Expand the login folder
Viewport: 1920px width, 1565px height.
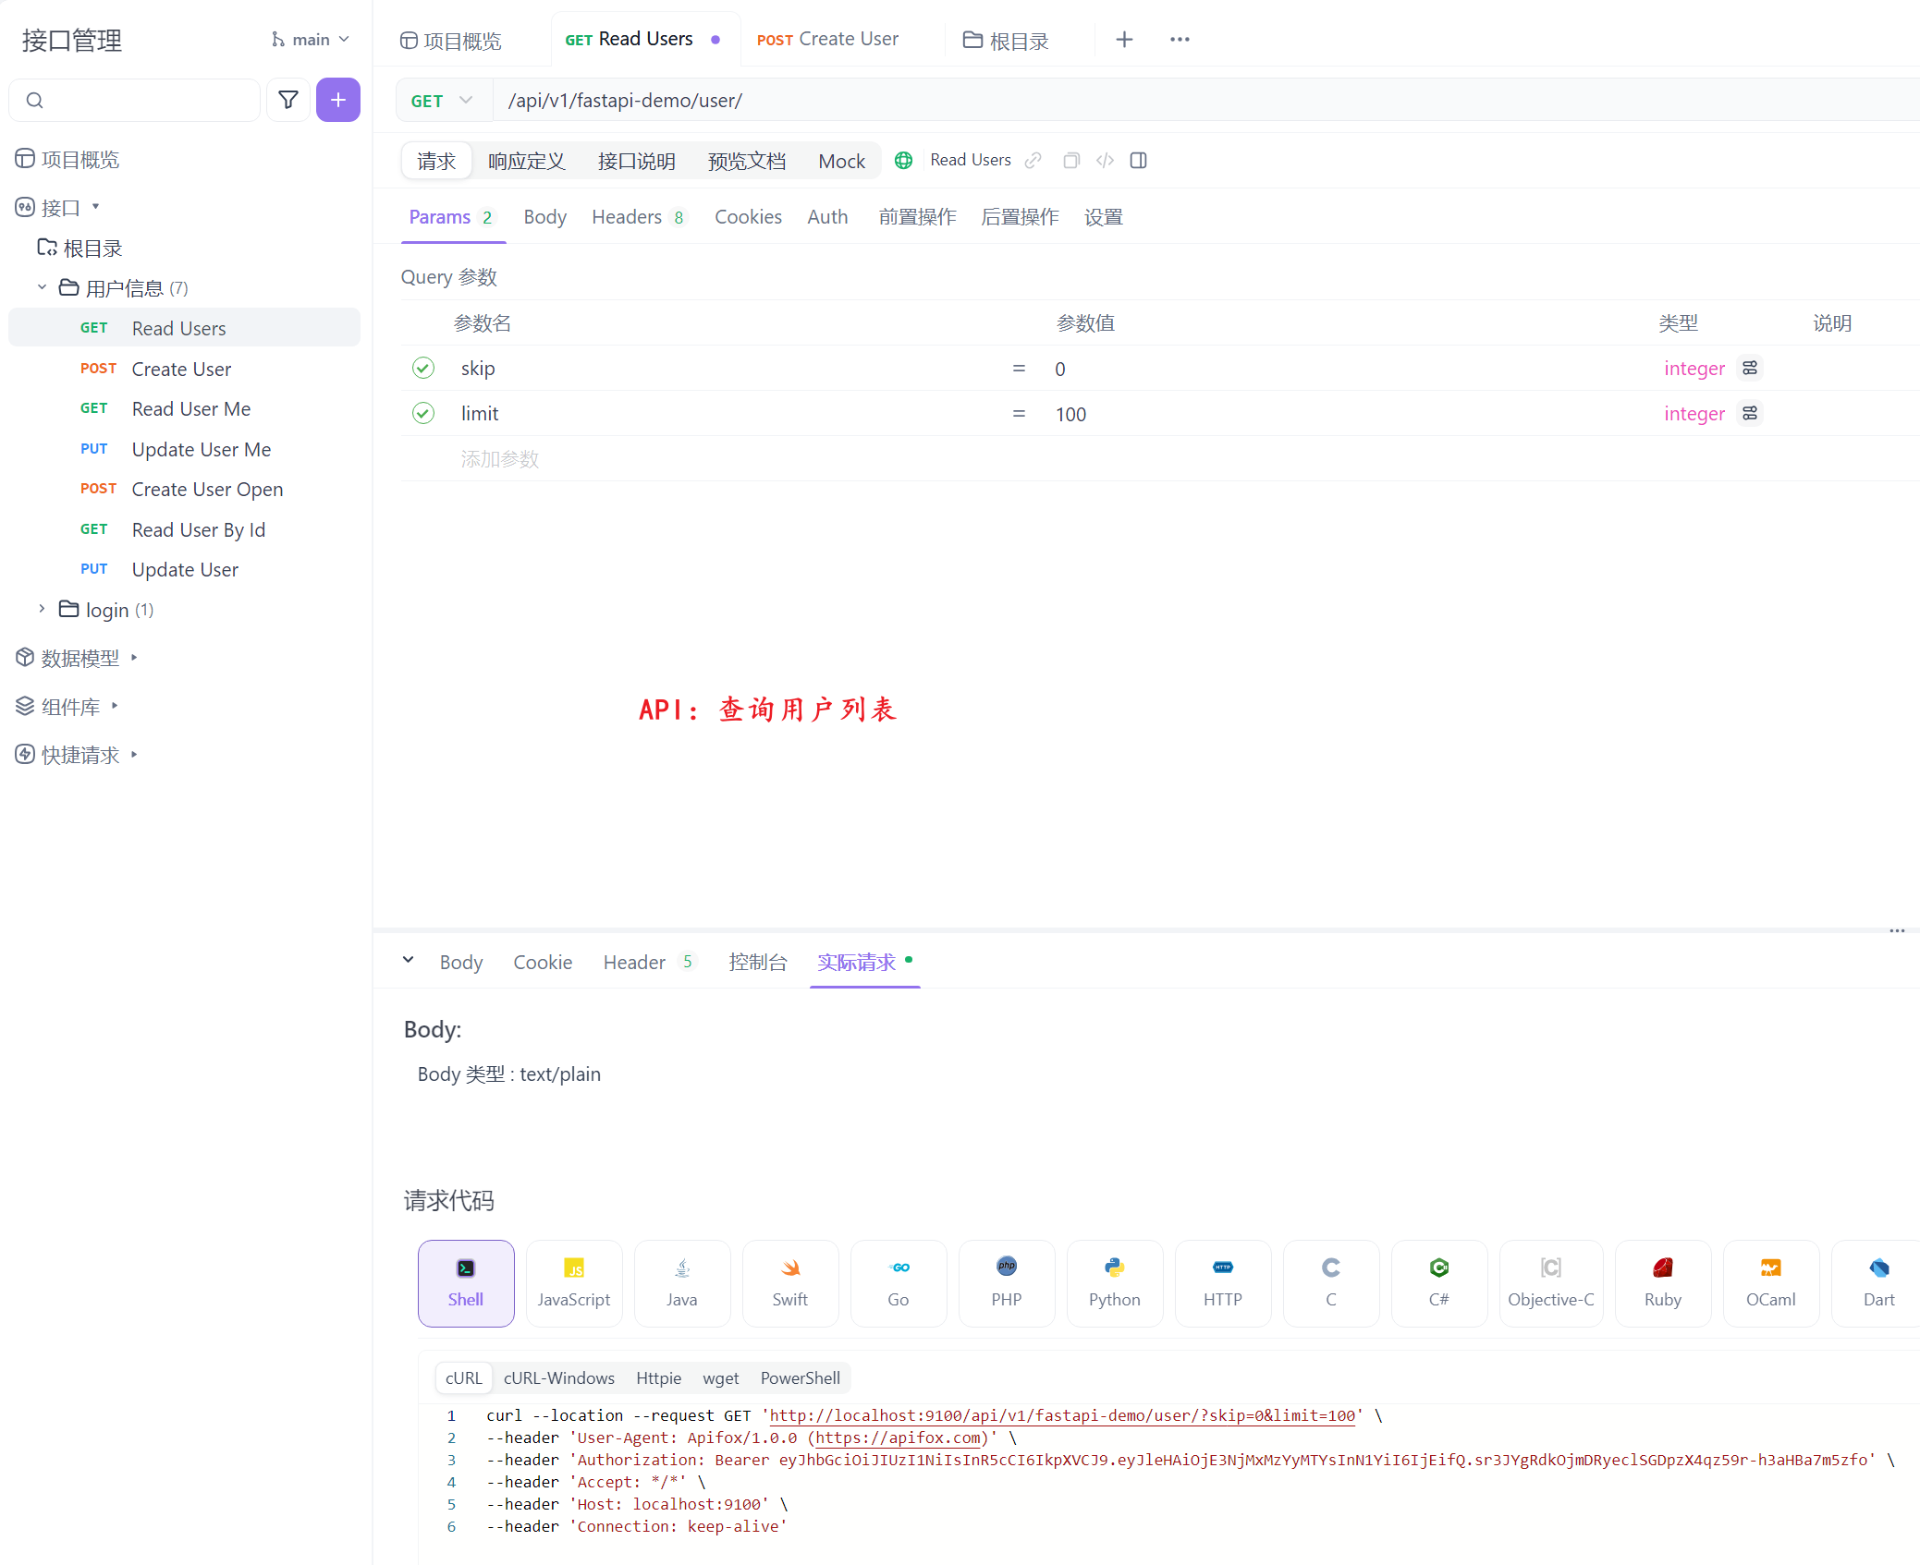point(42,609)
